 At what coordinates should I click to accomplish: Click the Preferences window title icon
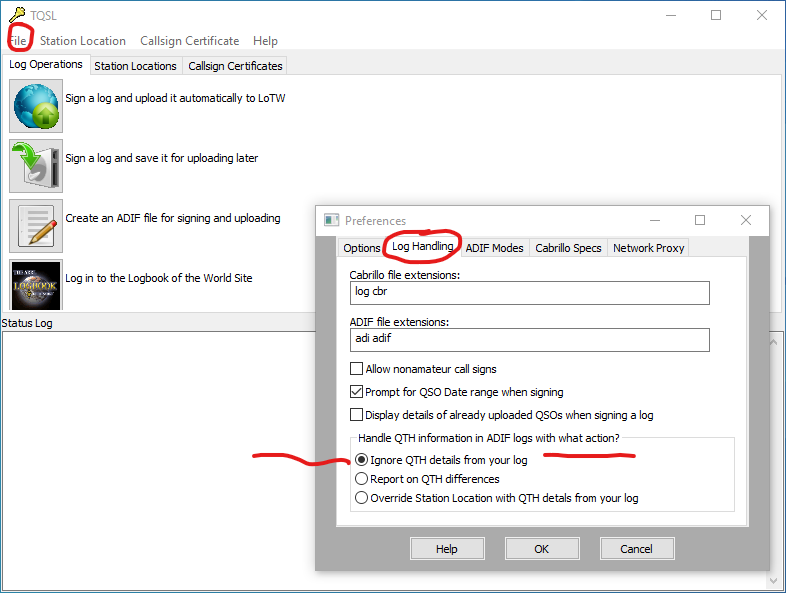pos(332,220)
